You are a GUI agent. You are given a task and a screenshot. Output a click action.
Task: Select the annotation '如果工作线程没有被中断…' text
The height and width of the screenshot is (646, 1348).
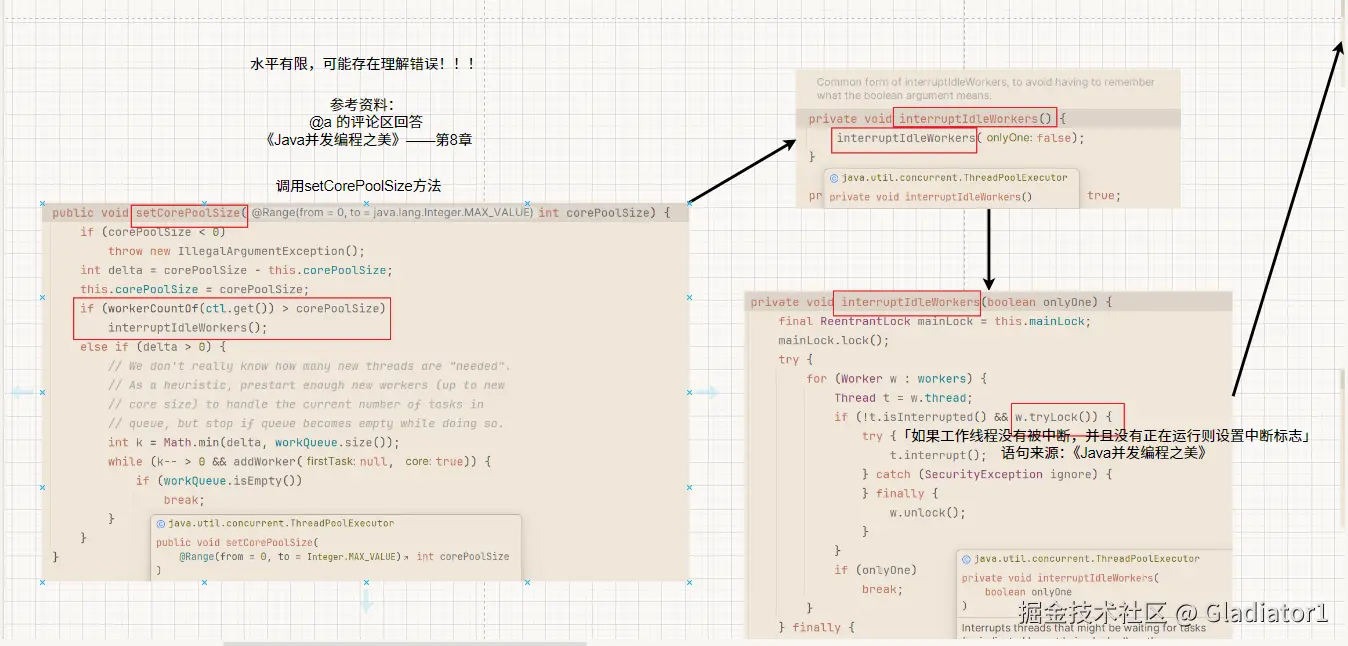(x=1107, y=436)
